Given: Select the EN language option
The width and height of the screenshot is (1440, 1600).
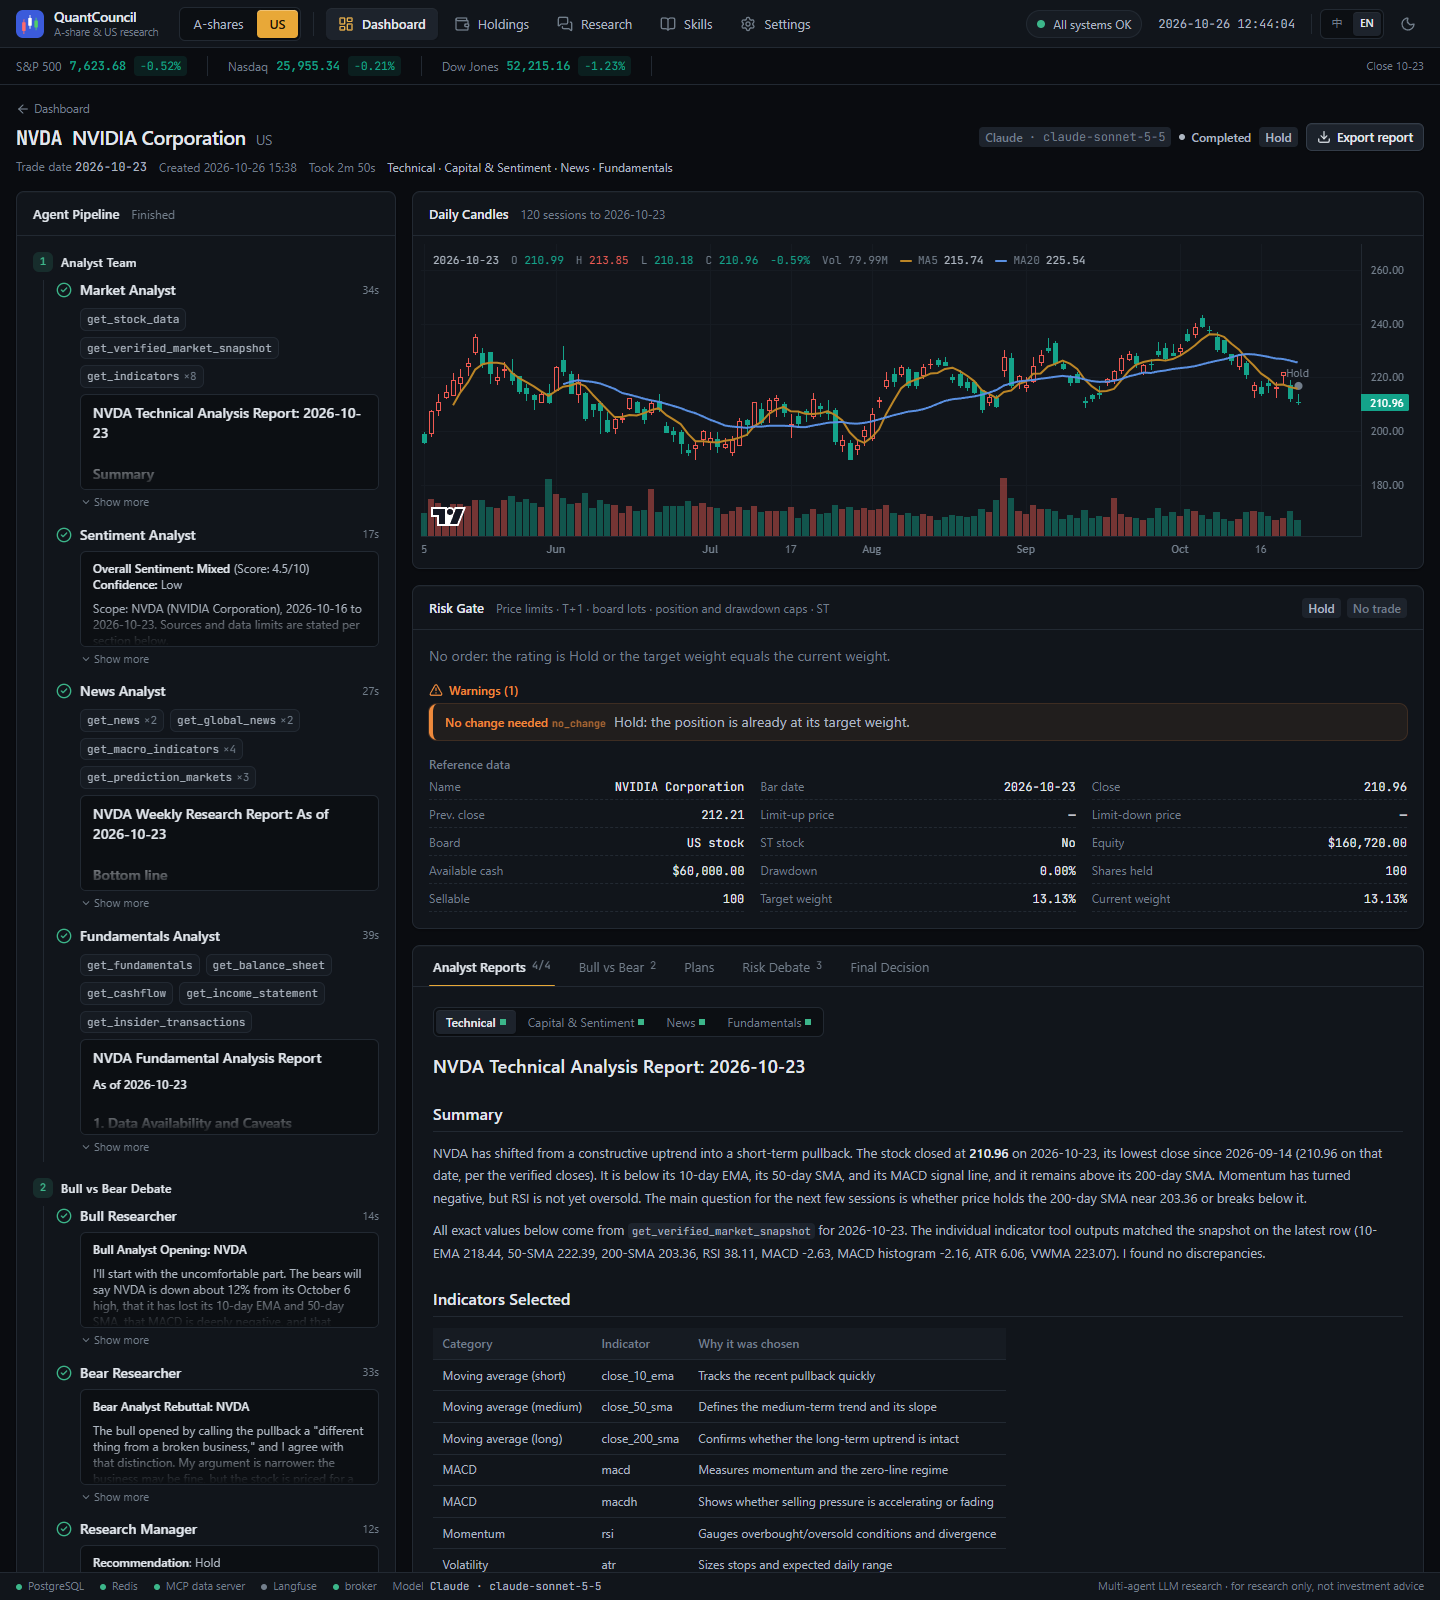Looking at the screenshot, I should pos(1366,24).
